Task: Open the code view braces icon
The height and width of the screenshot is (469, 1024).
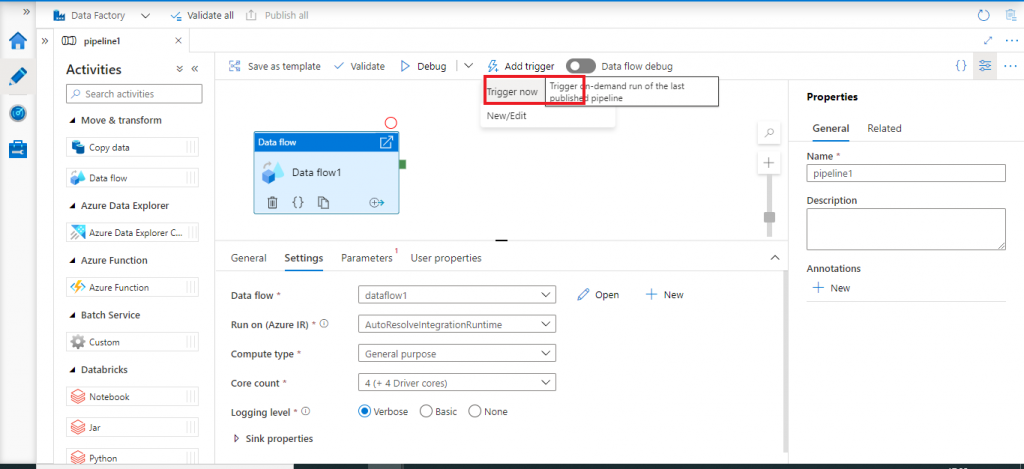Action: 961,66
